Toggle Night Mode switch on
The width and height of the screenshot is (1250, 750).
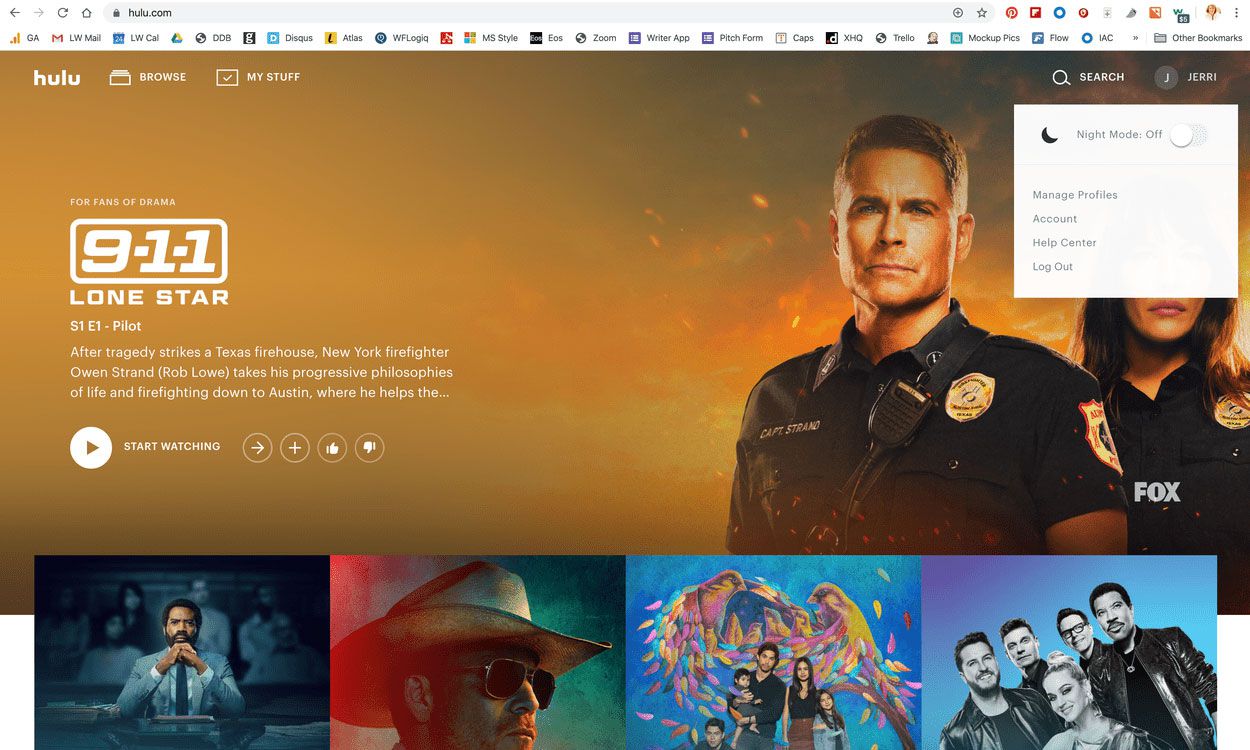[1188, 135]
